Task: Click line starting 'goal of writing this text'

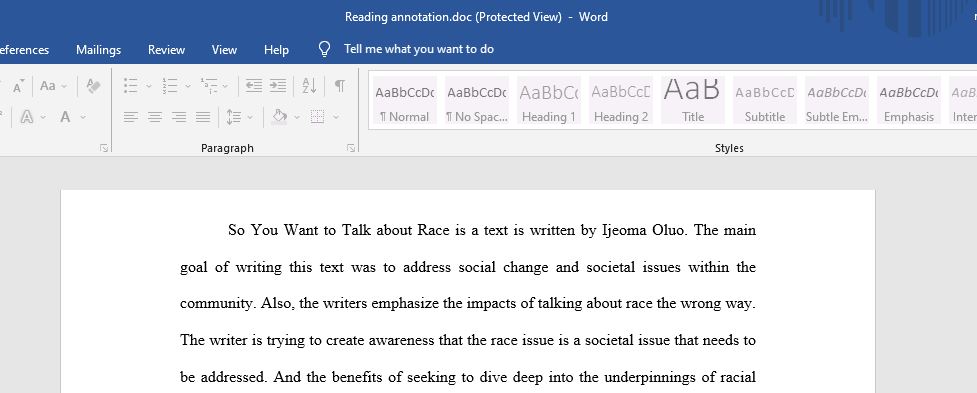Action: [468, 267]
